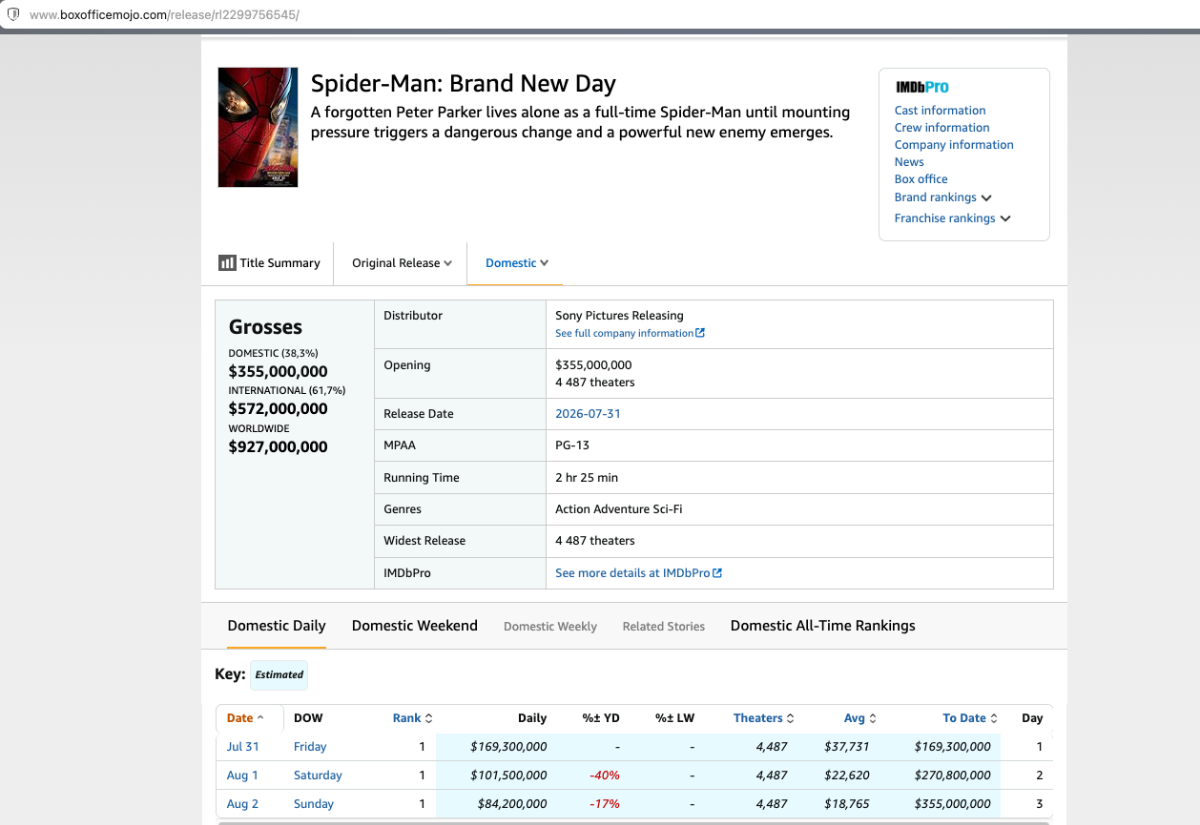
Task: Click the PG-13 MPAA rating value
Action: click(x=573, y=446)
